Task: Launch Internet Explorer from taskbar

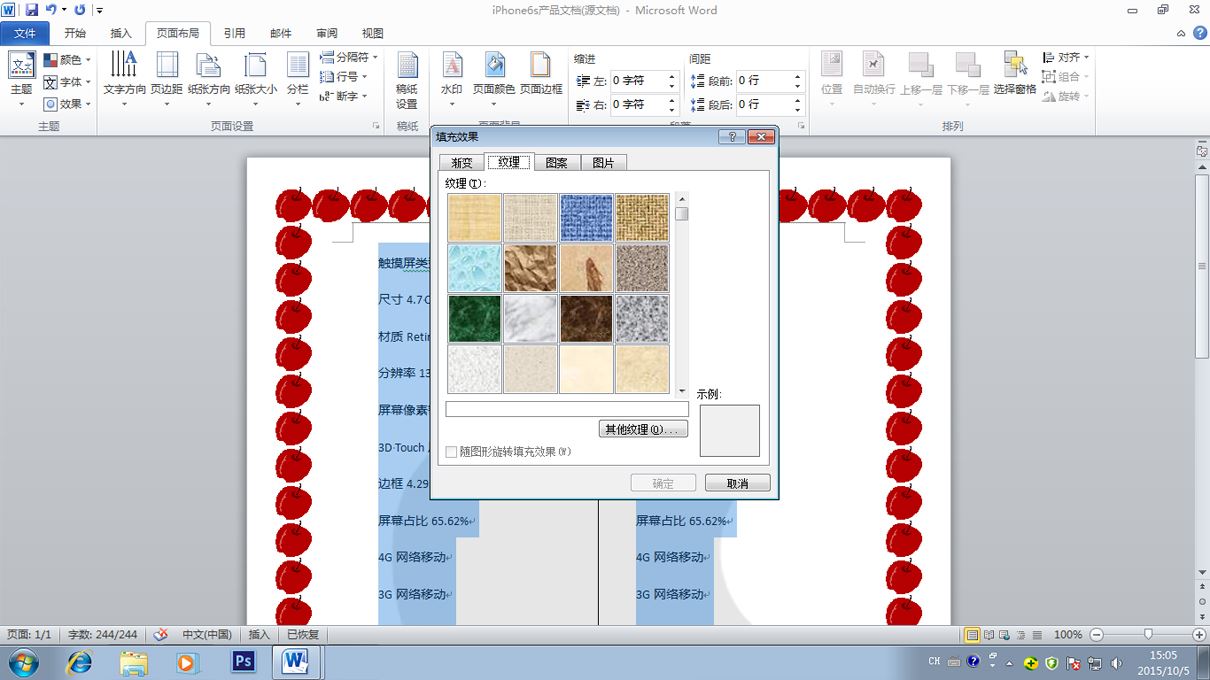Action: click(x=79, y=662)
